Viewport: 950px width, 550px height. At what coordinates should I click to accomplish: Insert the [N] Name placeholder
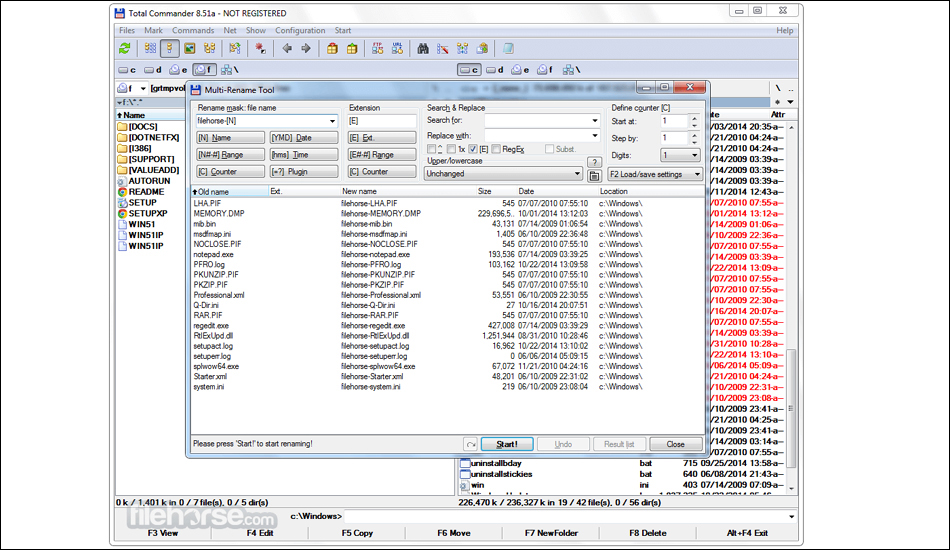point(230,138)
